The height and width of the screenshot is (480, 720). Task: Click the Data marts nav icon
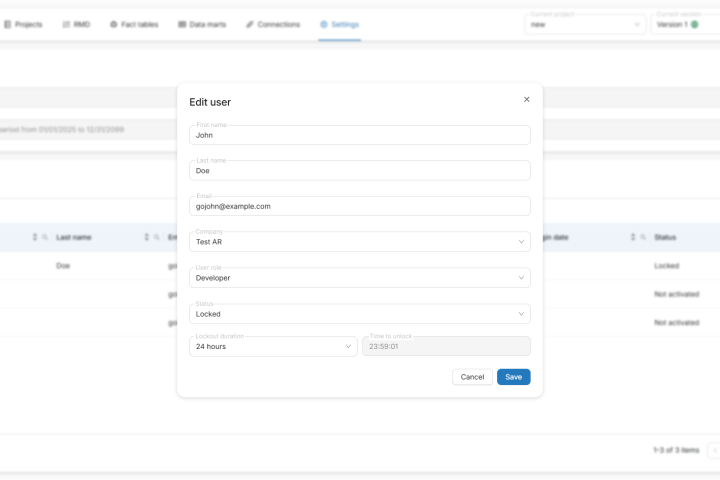(x=182, y=24)
